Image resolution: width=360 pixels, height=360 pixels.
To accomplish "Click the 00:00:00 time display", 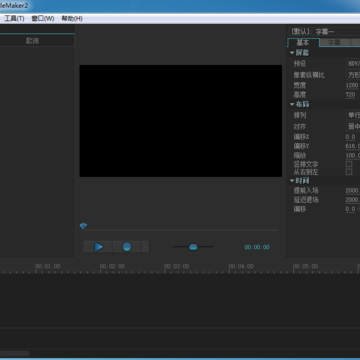I will point(257,247).
